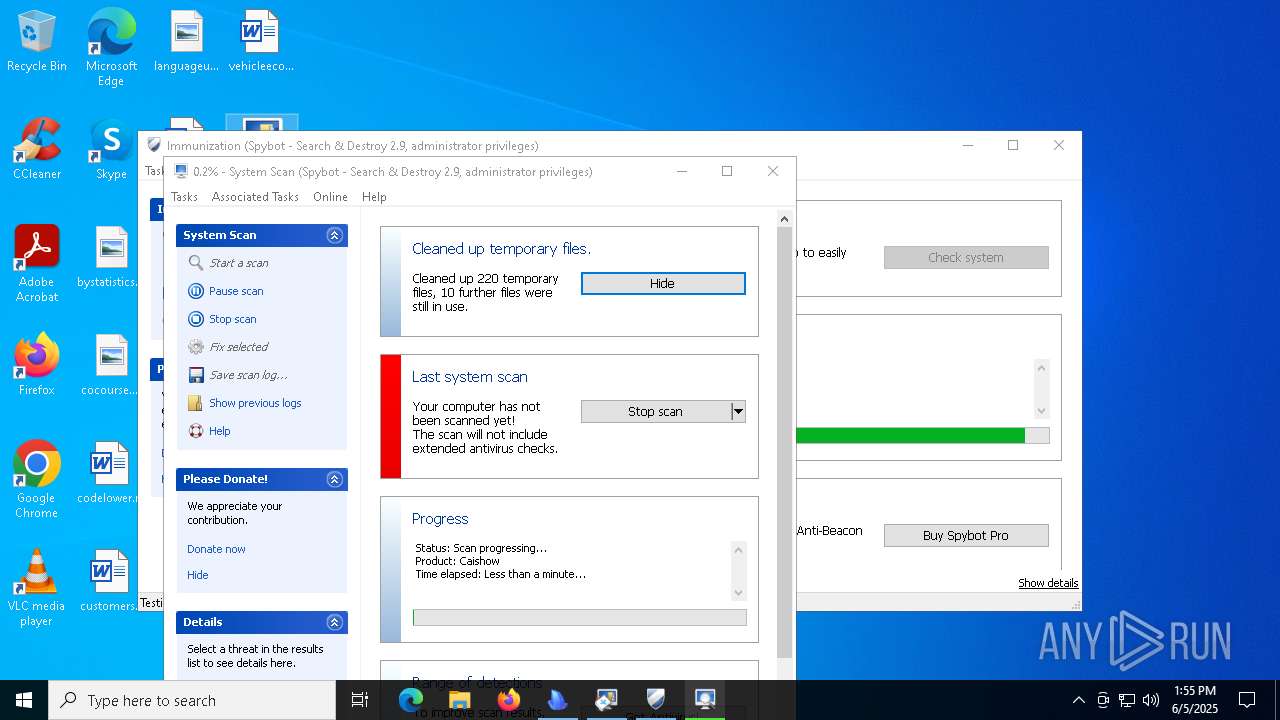Viewport: 1280px width, 720px height.
Task: Click the Type here to search box
Action: [x=192, y=700]
